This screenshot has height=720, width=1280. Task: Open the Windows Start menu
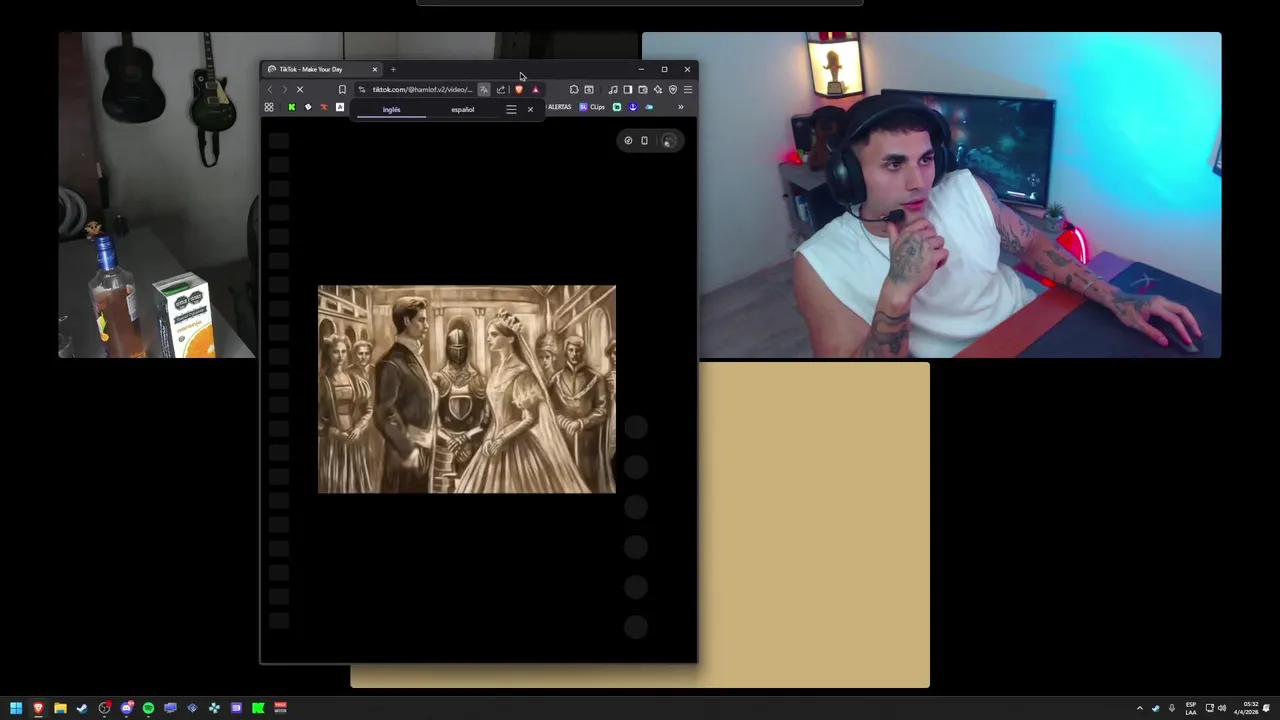[x=16, y=708]
